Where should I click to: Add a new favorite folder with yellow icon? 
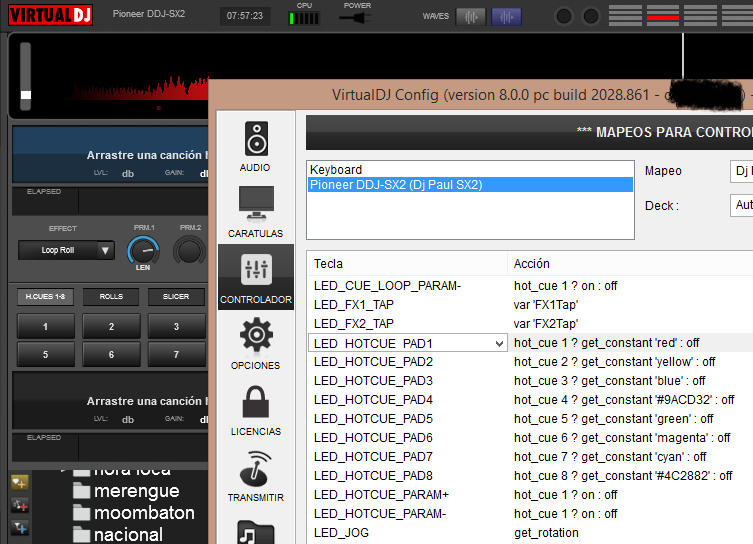click(x=20, y=483)
